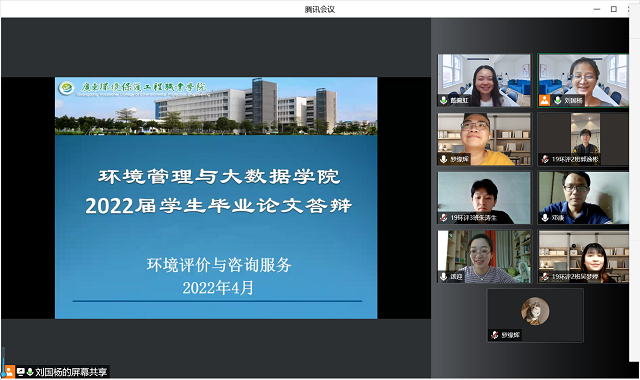Click the cat avatar in the bottom participant tile

535,311
